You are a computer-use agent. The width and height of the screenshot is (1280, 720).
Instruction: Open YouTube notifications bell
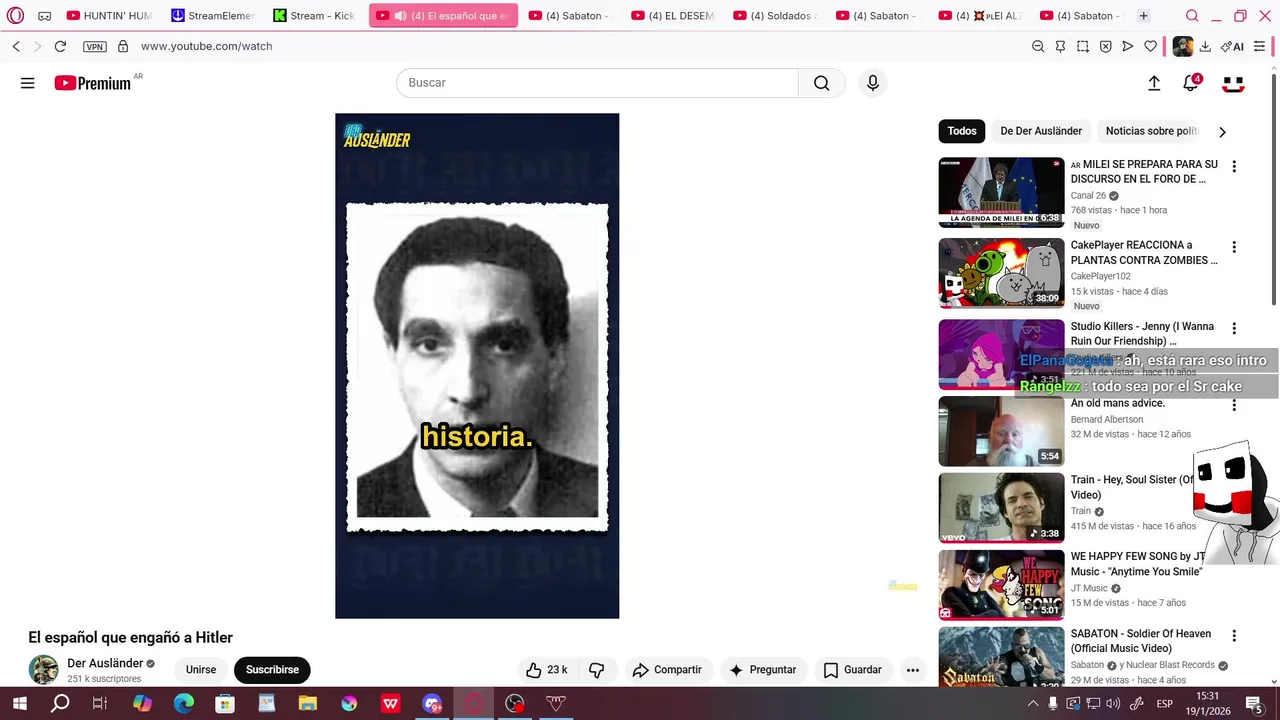pos(1190,84)
